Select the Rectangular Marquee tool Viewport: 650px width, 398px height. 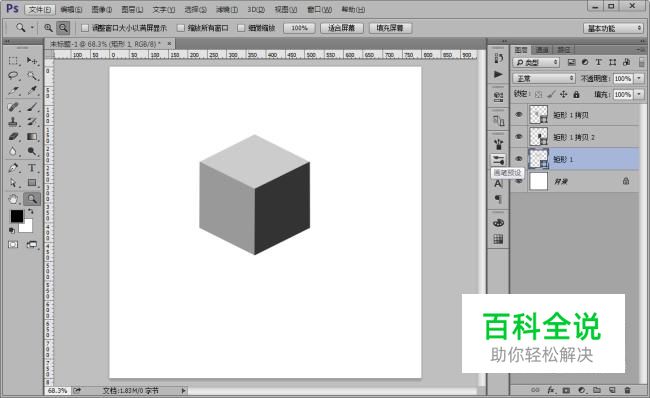13,61
